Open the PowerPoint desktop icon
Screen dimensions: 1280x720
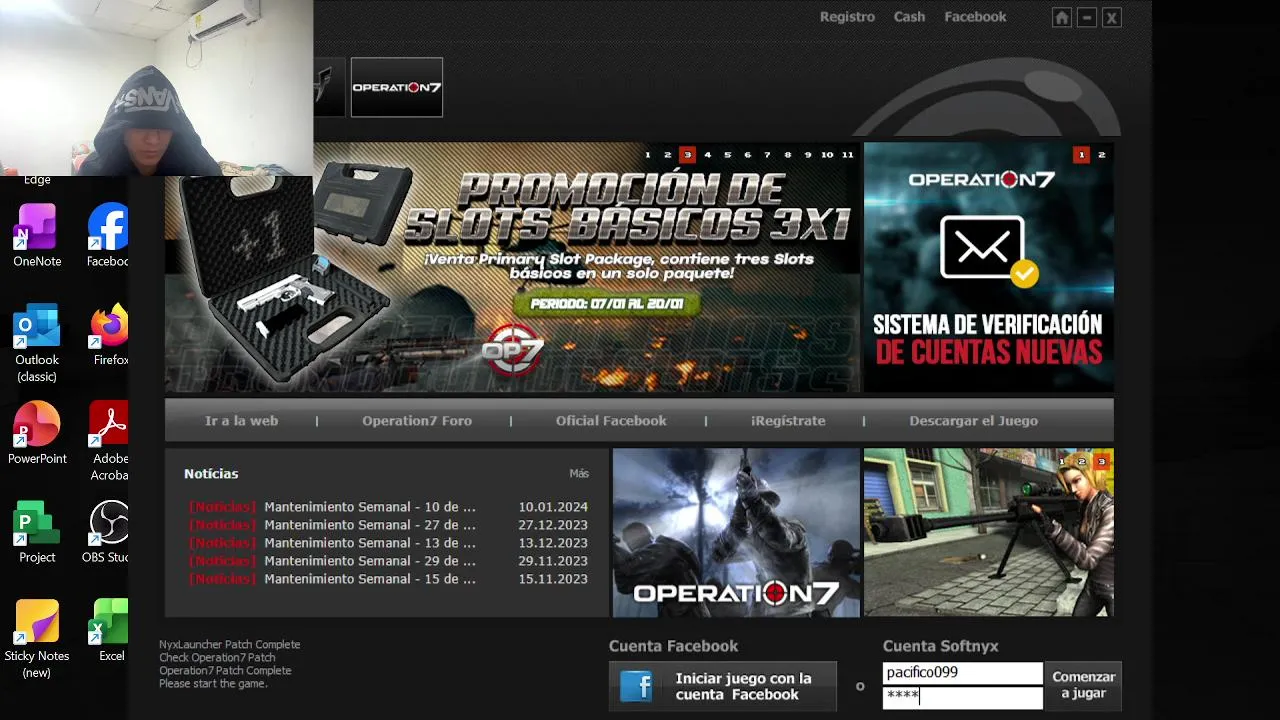click(x=37, y=433)
